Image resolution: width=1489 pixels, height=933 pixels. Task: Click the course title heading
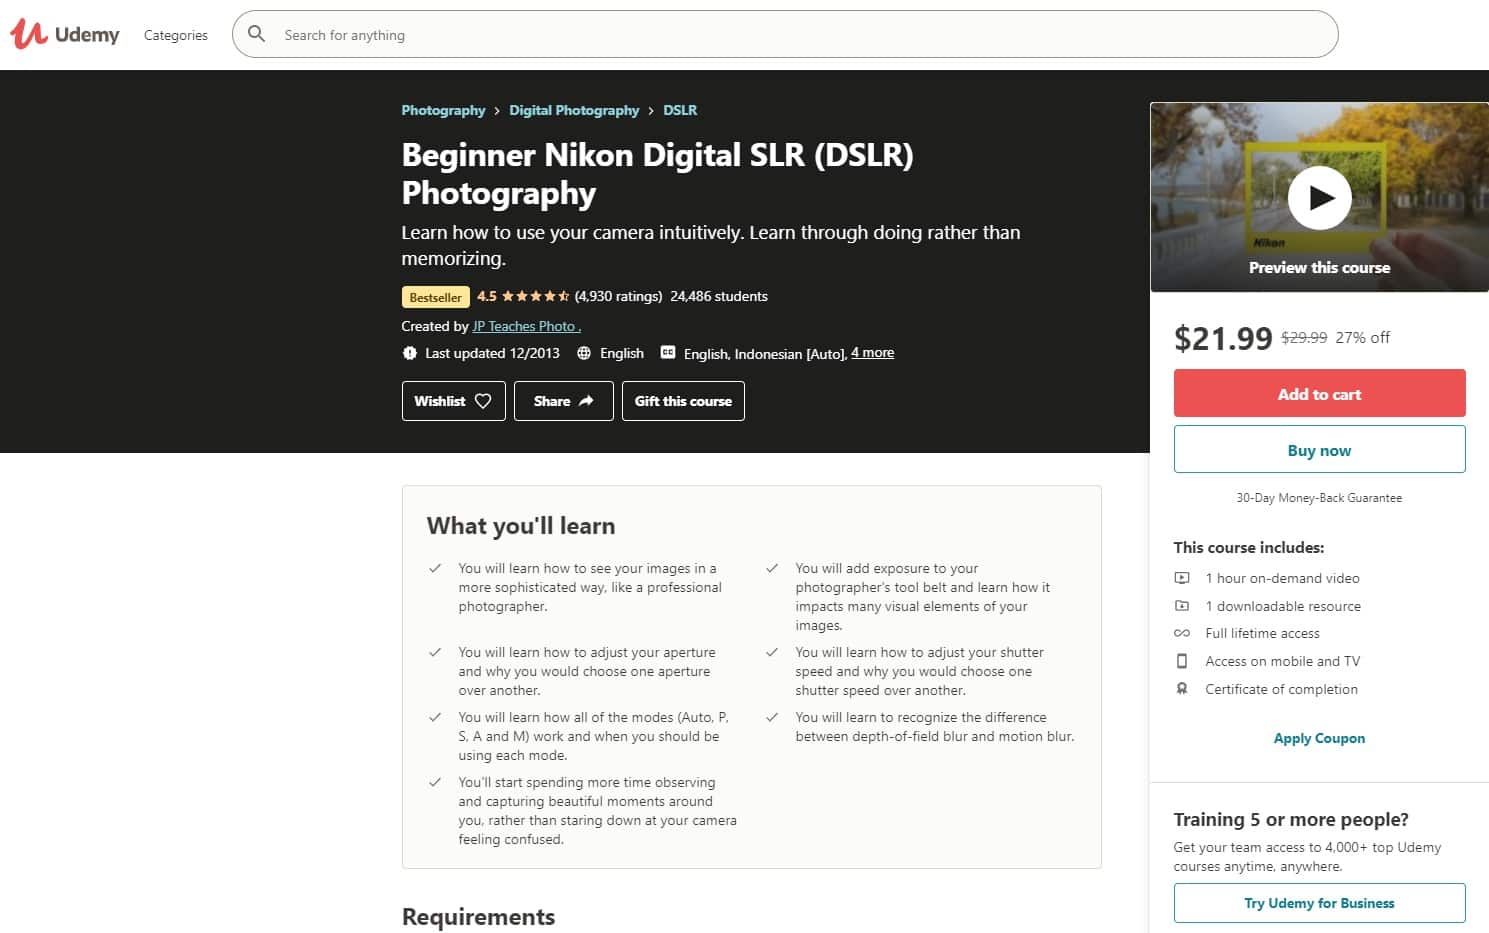[x=657, y=173]
